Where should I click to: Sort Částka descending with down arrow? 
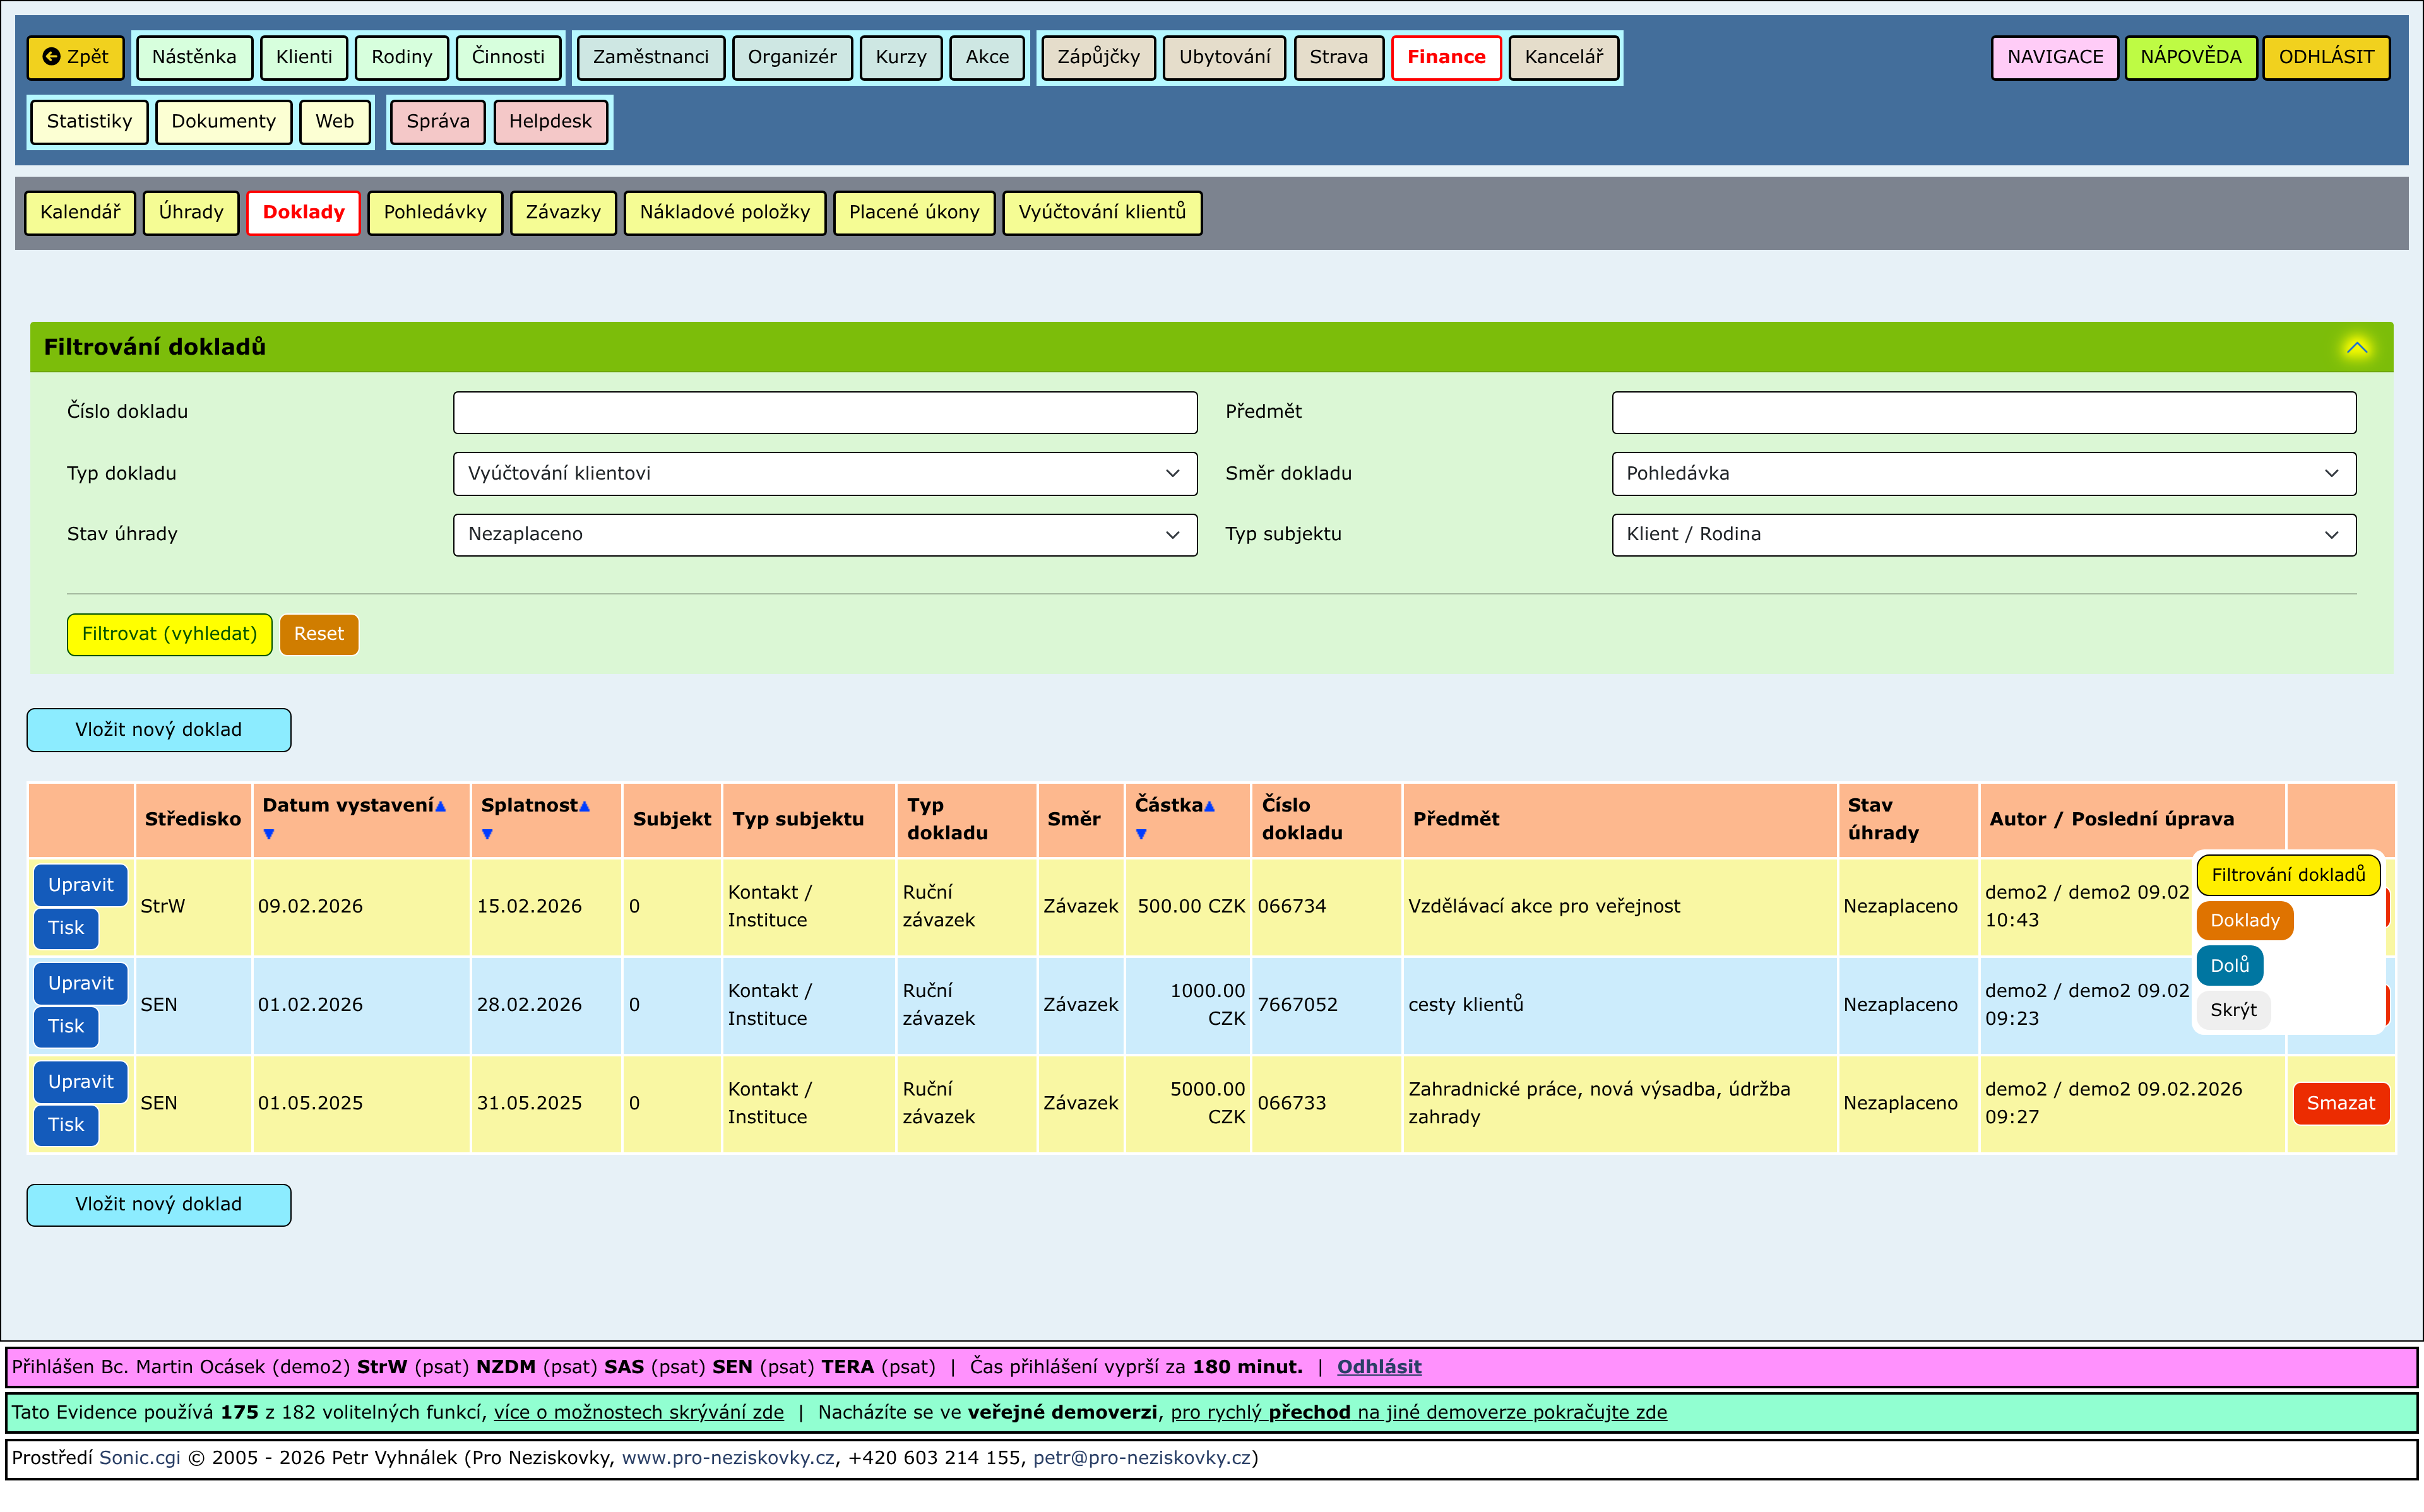(1141, 834)
